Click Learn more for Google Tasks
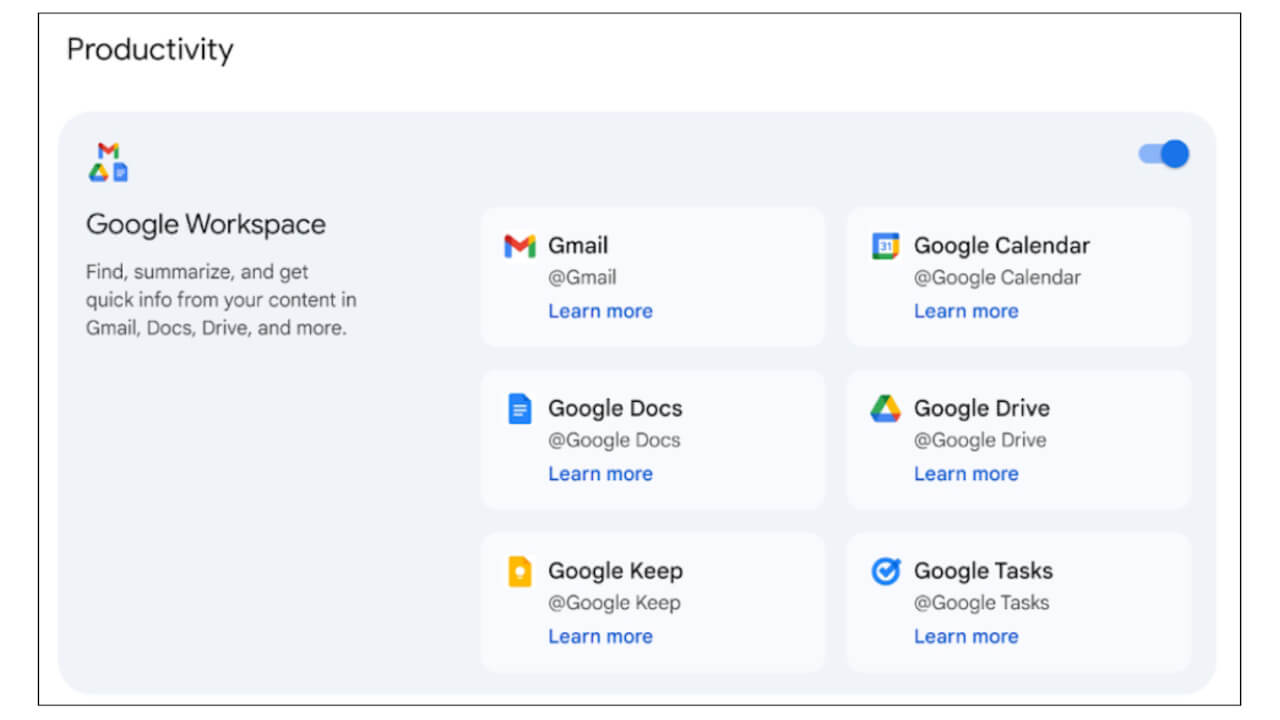The height and width of the screenshot is (720, 1280). click(x=966, y=636)
